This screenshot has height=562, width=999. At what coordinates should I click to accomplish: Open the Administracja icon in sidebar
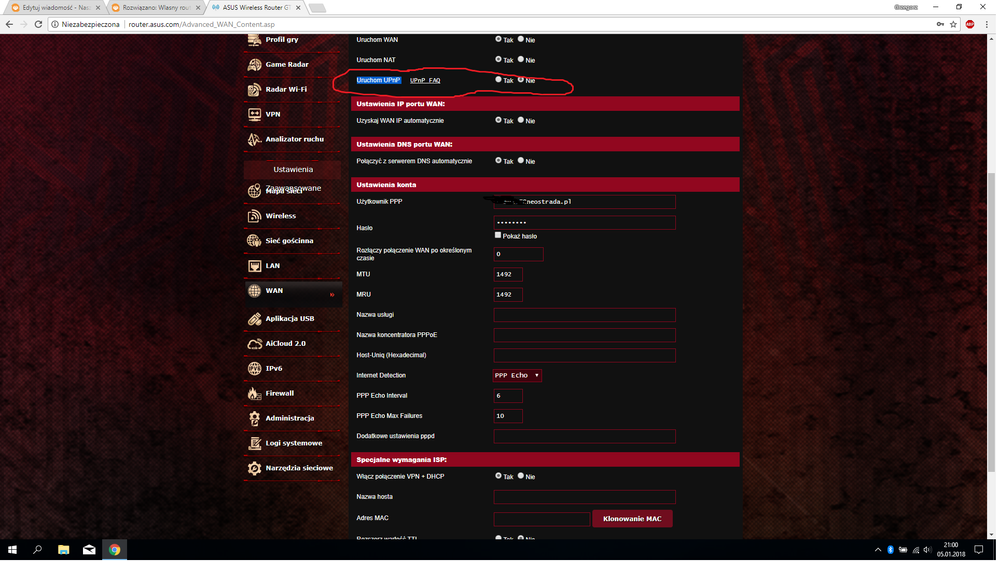point(255,419)
